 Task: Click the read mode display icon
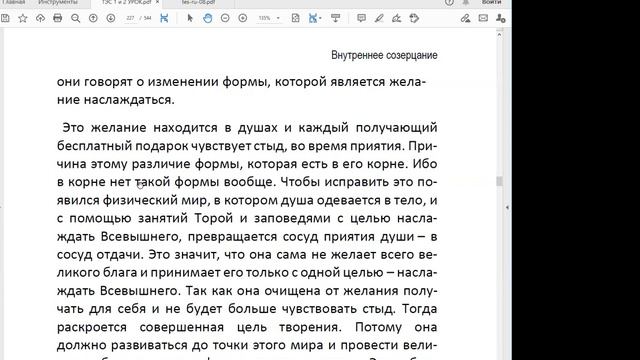coord(336,18)
